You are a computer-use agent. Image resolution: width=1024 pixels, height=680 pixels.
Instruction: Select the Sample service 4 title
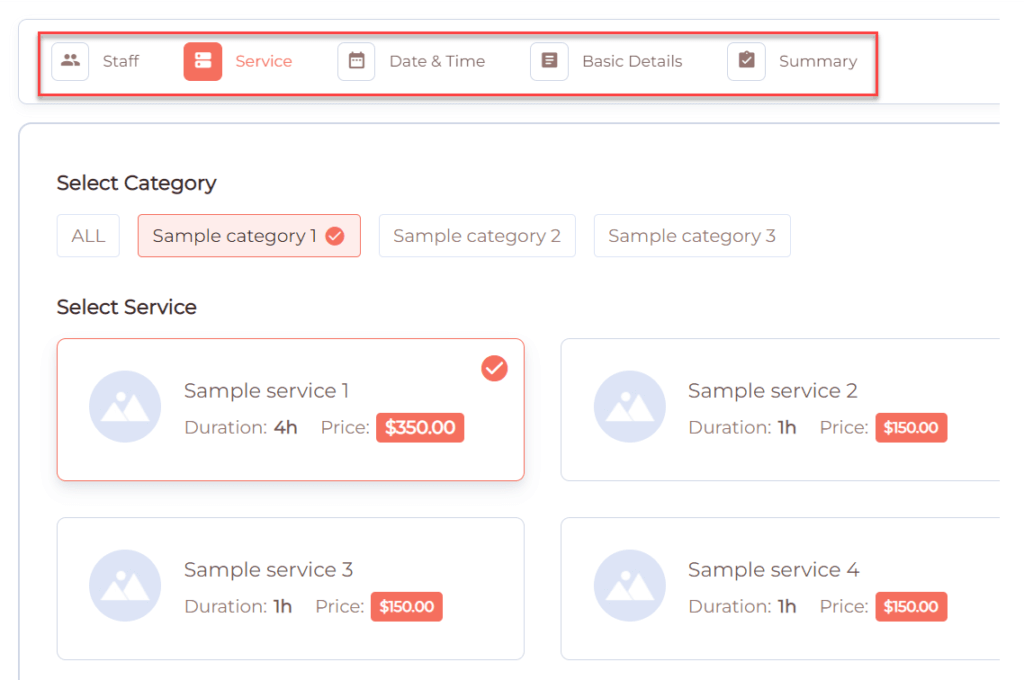(x=773, y=570)
